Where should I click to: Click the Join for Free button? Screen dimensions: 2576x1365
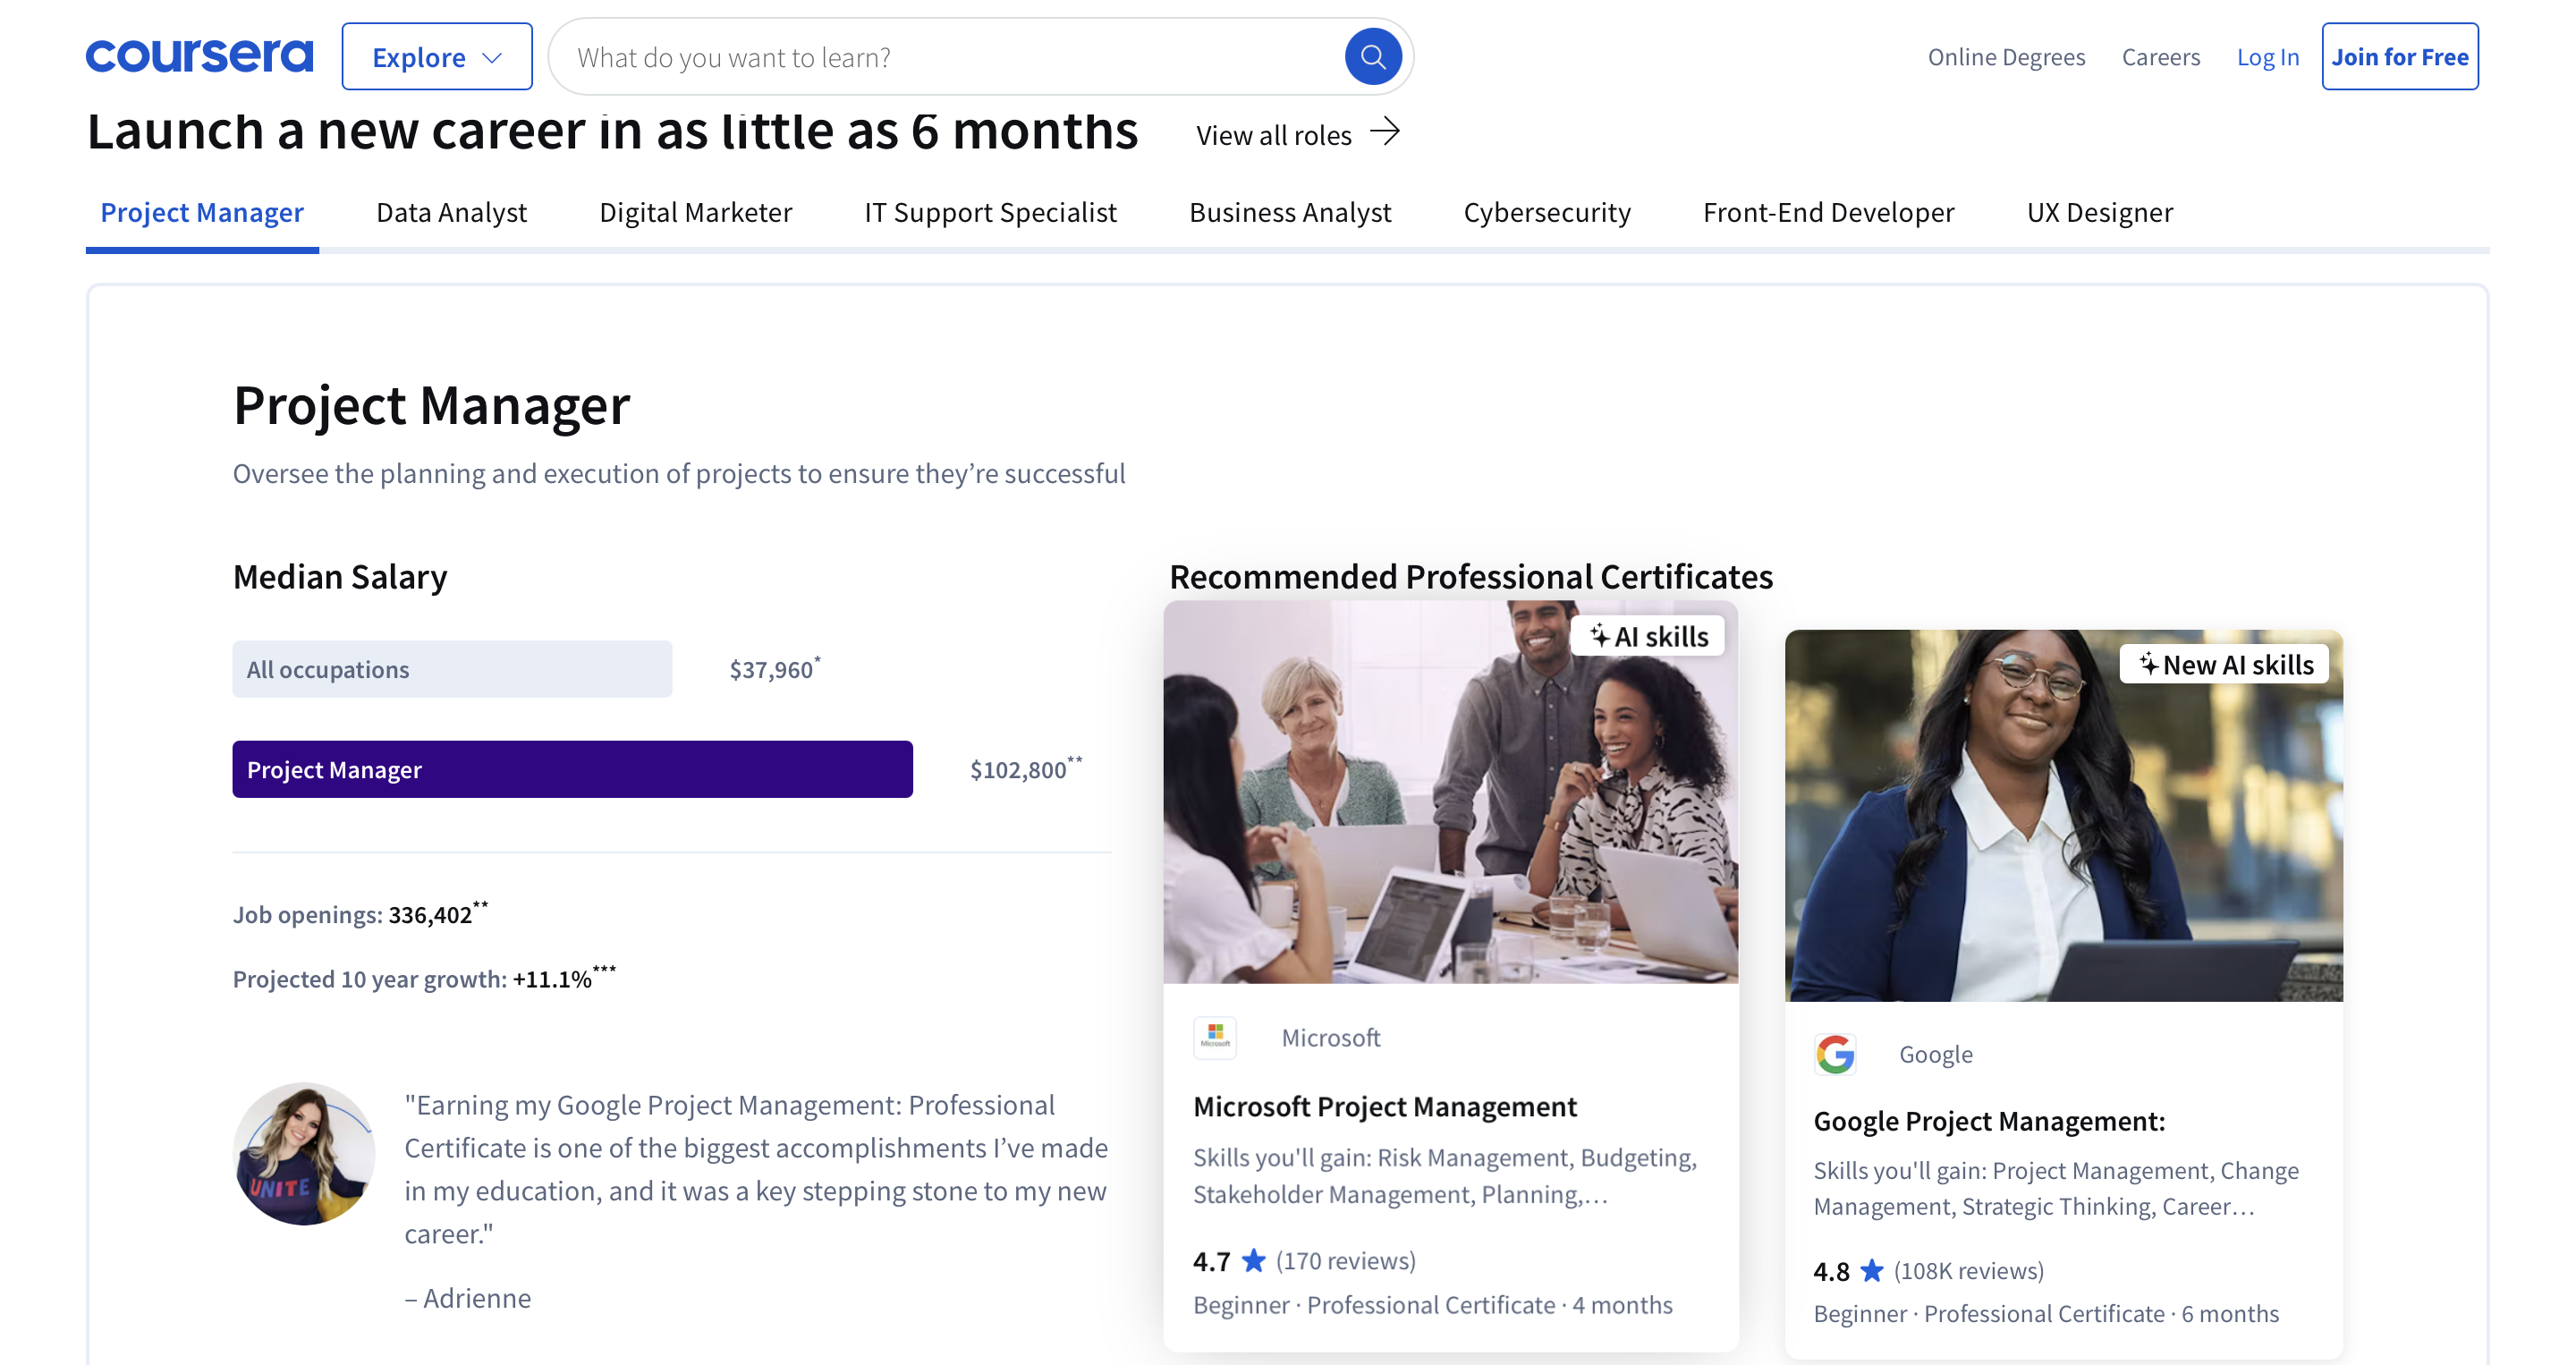(2399, 57)
